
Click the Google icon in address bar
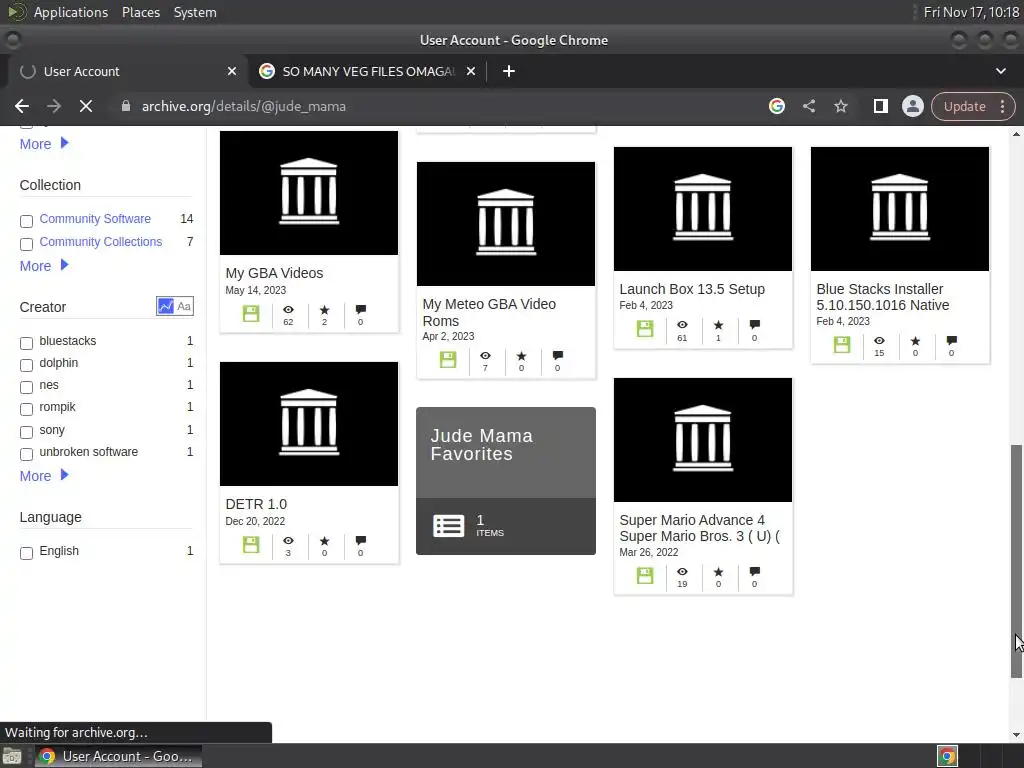coord(776,106)
